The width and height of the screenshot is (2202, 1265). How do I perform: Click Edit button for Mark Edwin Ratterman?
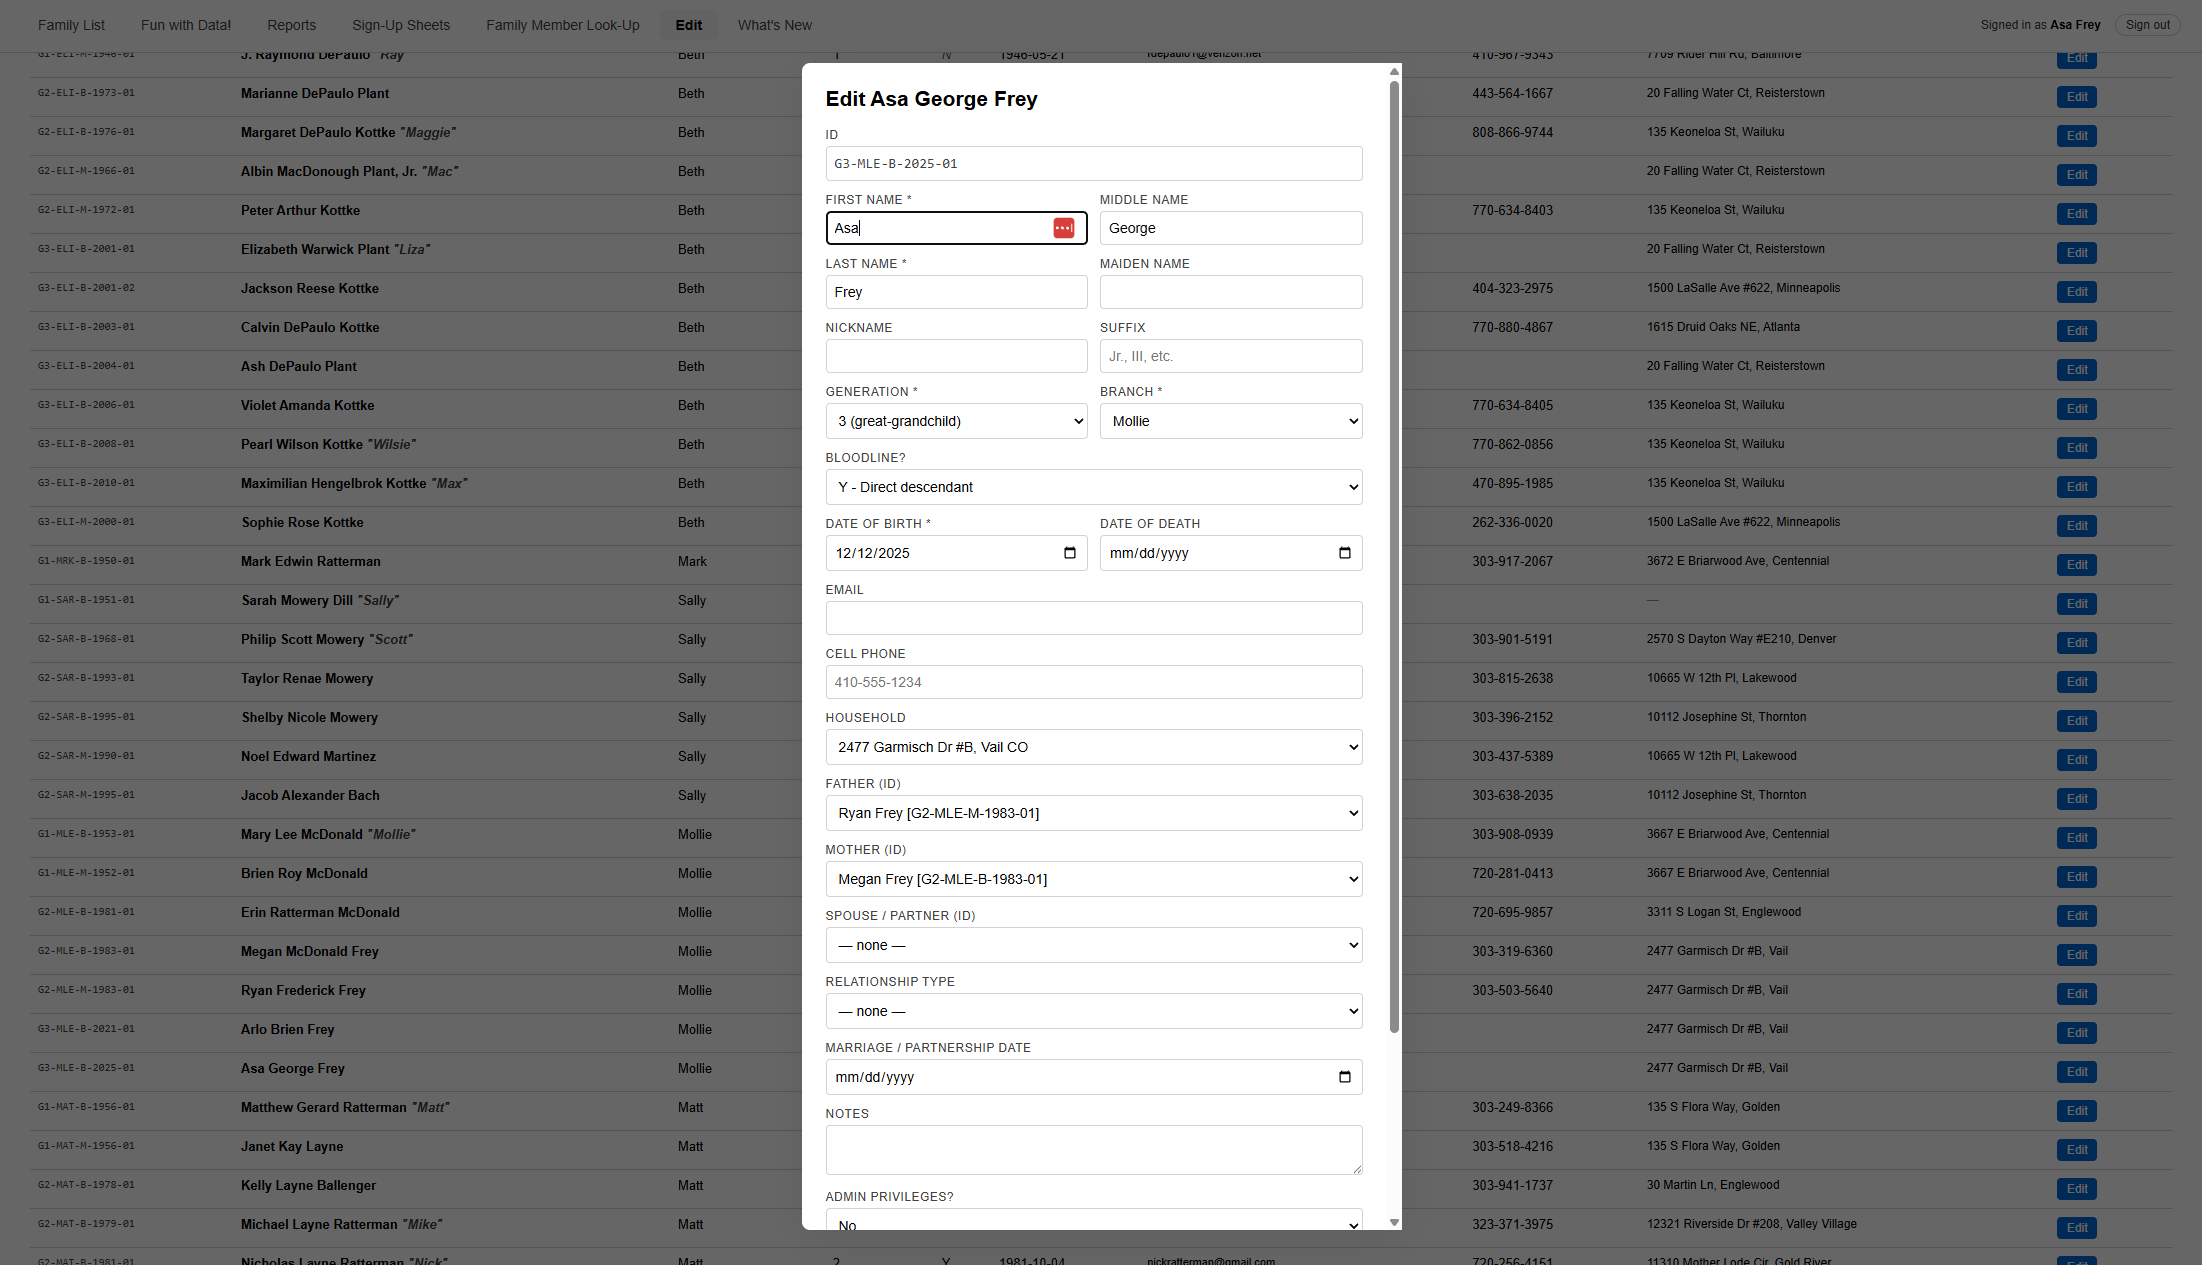pos(2077,565)
